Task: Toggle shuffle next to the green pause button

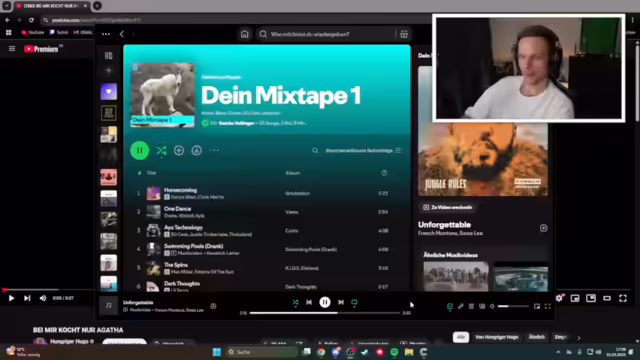Action: [x=161, y=151]
